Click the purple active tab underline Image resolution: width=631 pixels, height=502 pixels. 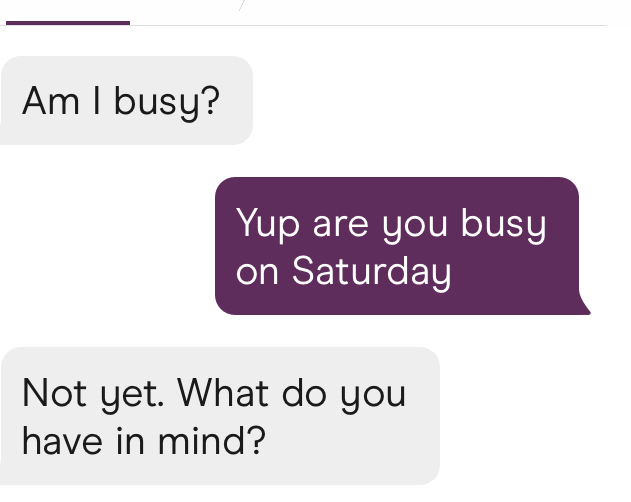67,22
